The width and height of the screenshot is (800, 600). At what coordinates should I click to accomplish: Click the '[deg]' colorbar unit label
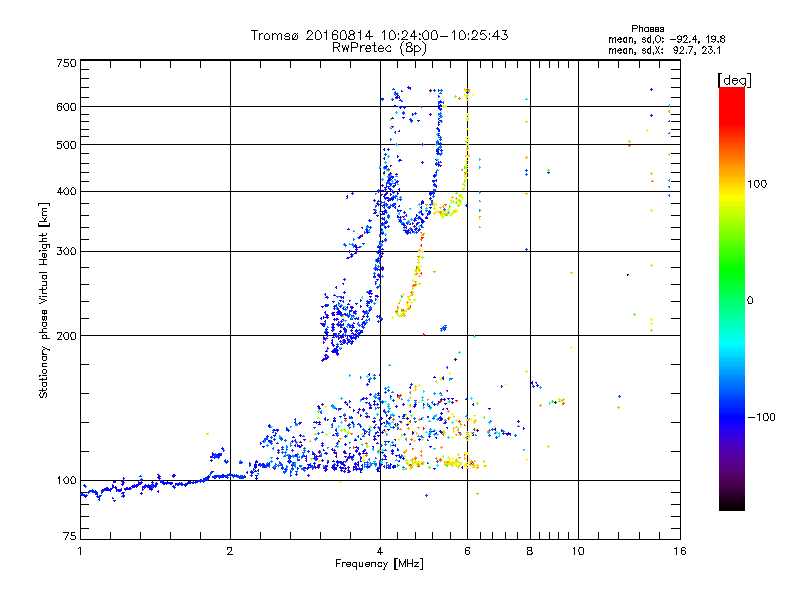pyautogui.click(x=734, y=80)
